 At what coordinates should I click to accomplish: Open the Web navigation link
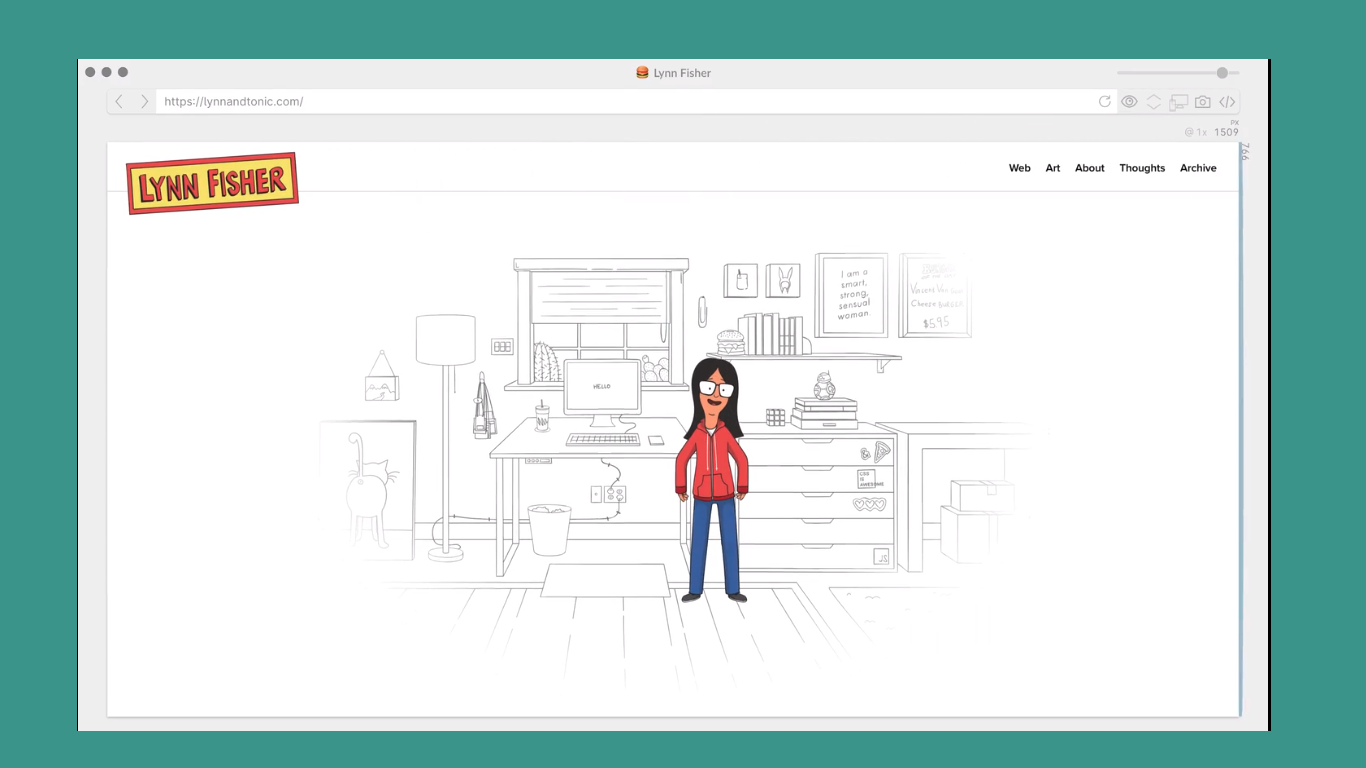[x=1020, y=168]
